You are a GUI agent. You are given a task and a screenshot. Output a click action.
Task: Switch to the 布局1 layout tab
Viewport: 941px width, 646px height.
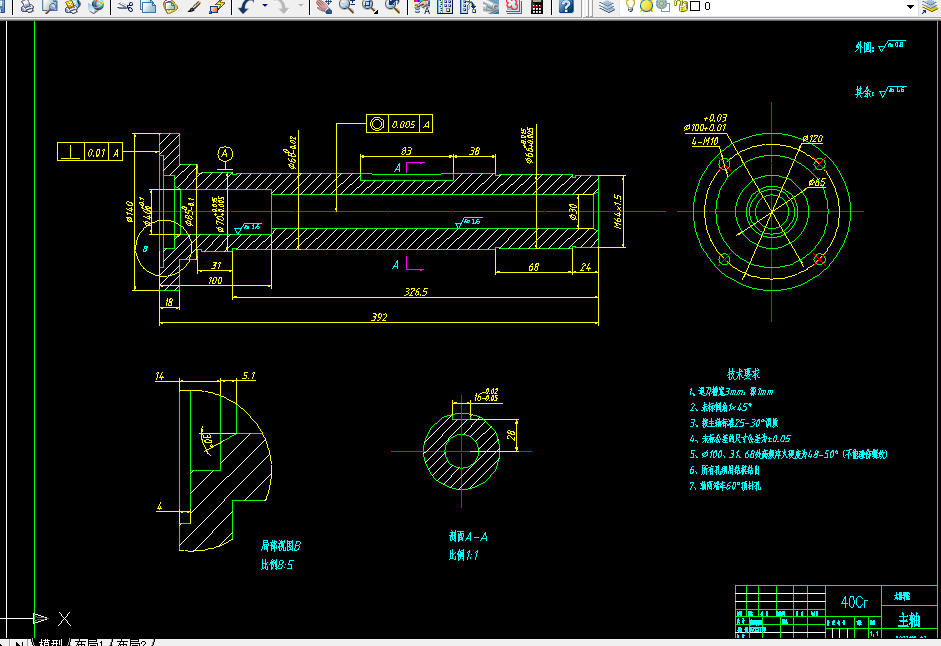[88, 643]
